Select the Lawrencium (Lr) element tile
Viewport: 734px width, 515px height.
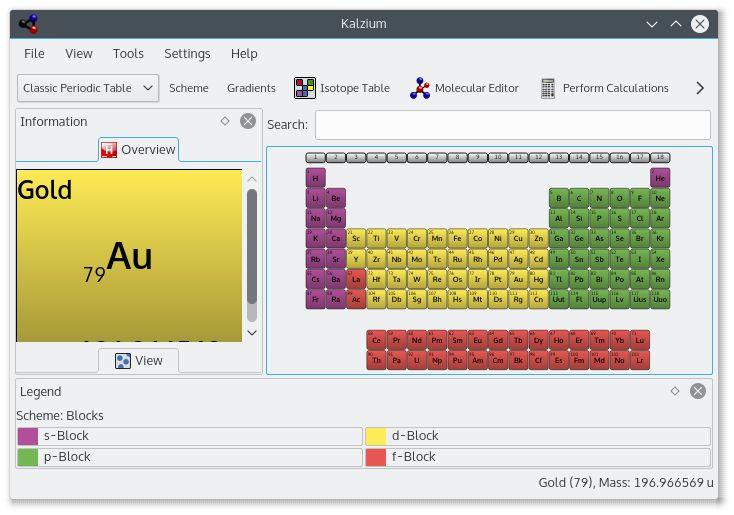[639, 360]
